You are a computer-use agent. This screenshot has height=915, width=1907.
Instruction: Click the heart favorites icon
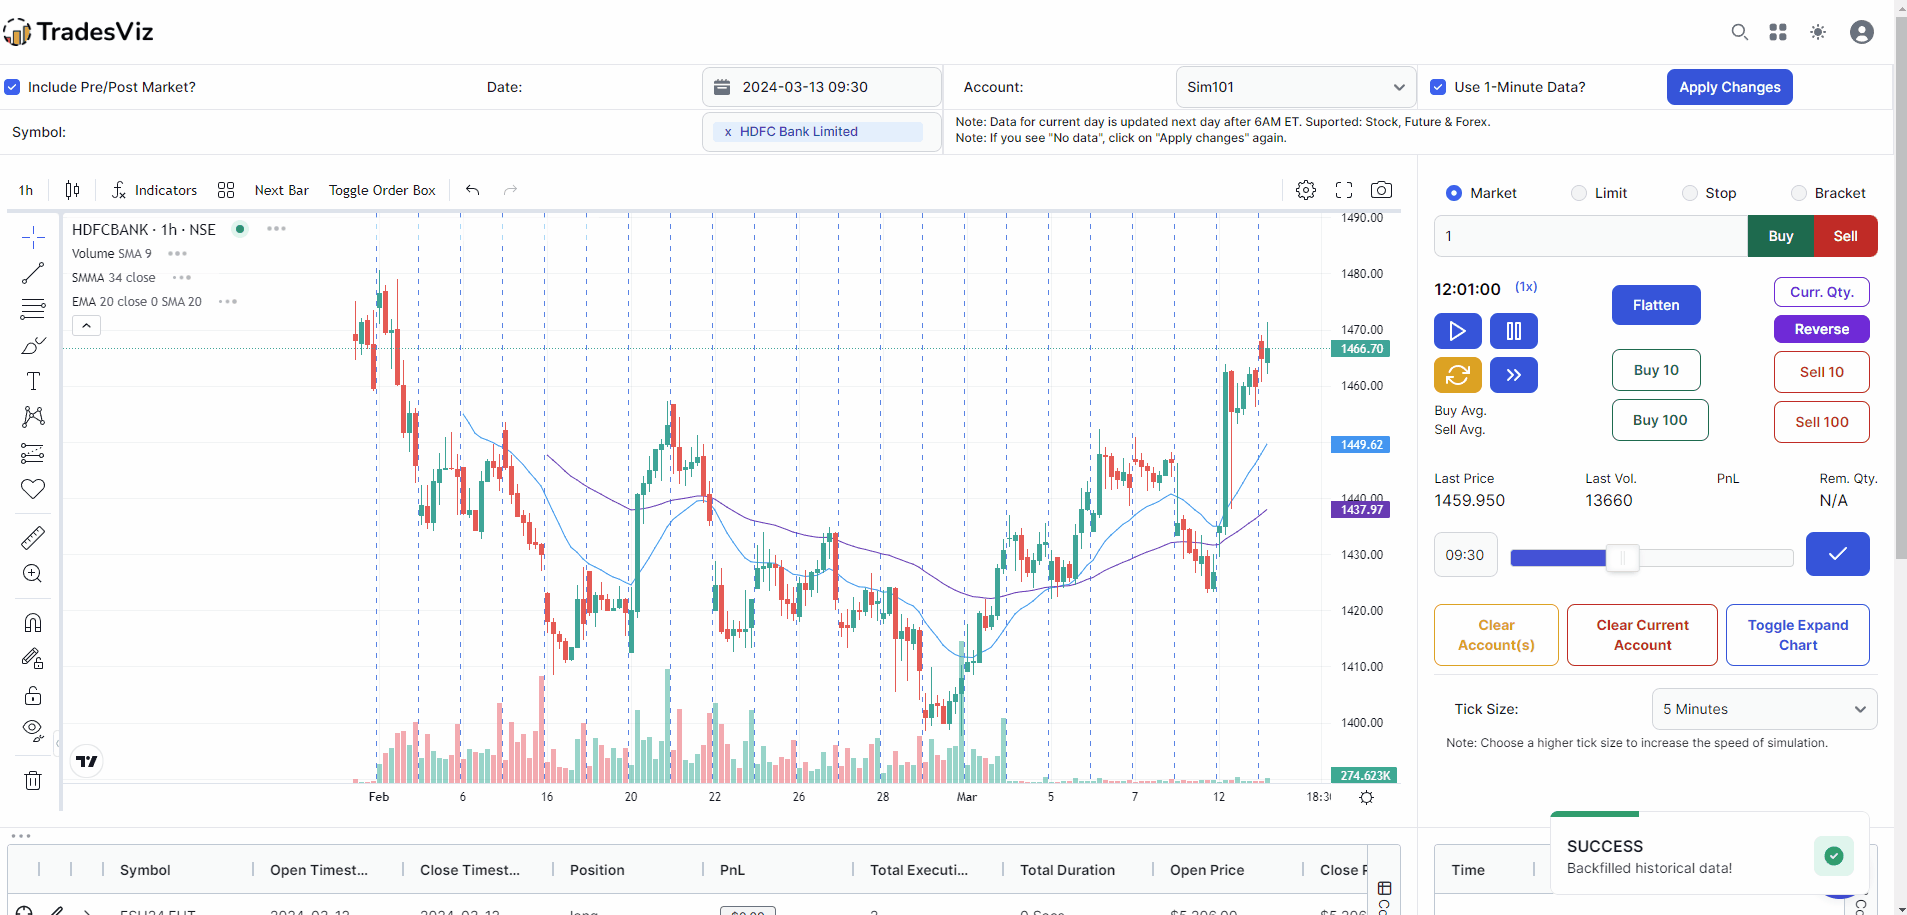(33, 489)
